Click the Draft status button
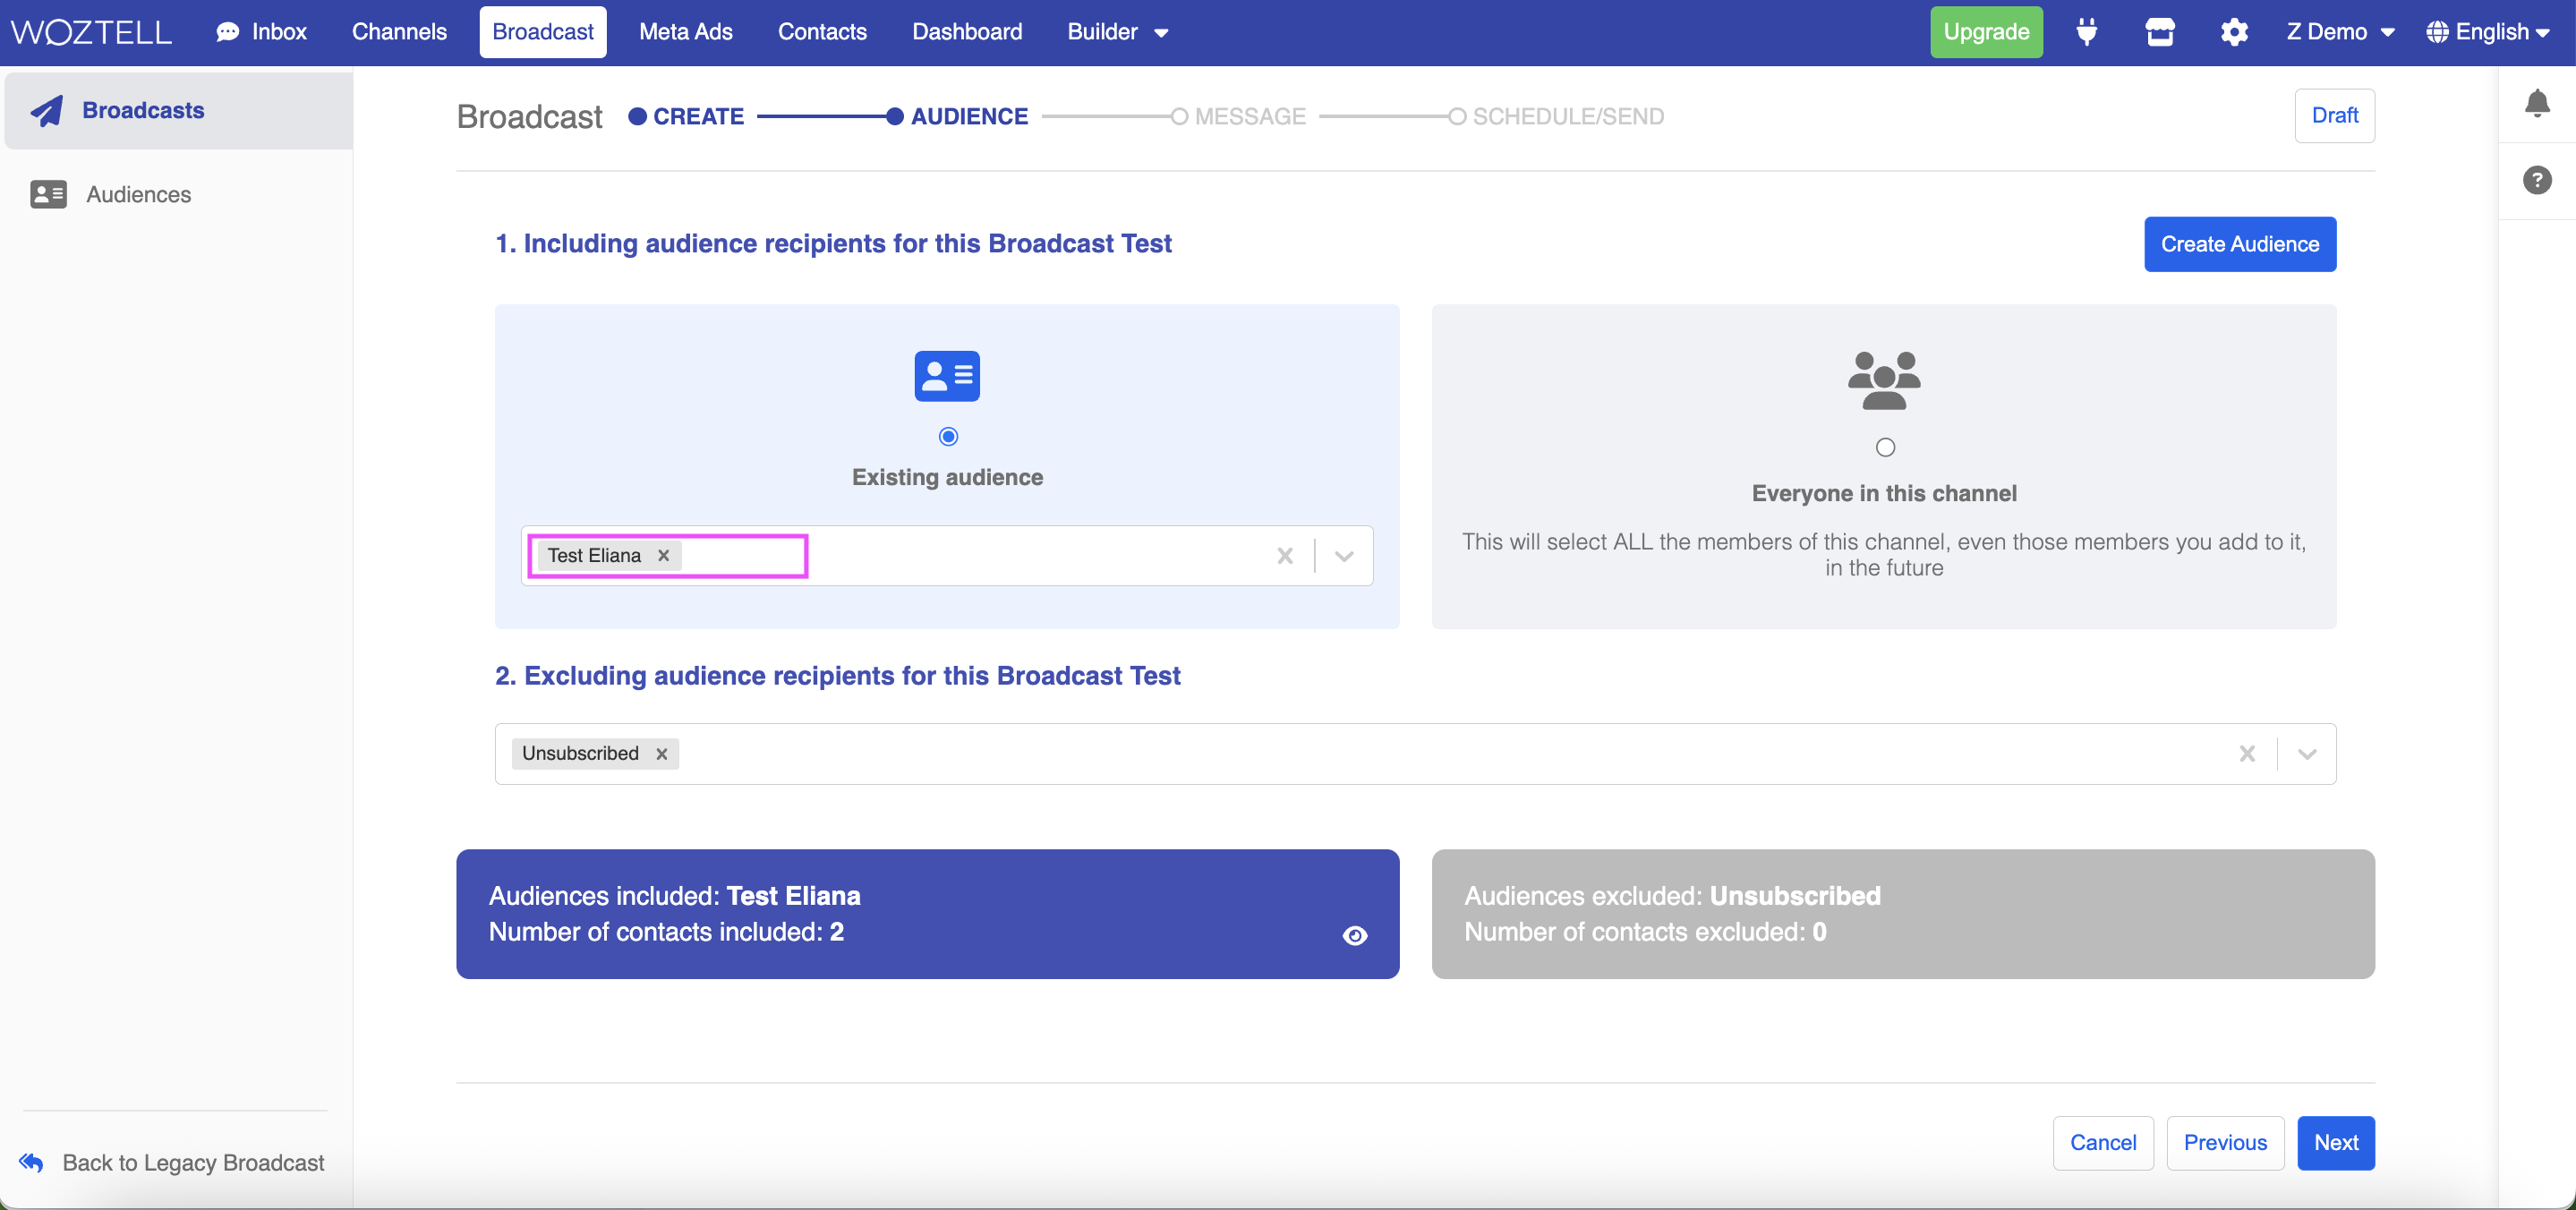2576x1210 pixels. click(2334, 116)
